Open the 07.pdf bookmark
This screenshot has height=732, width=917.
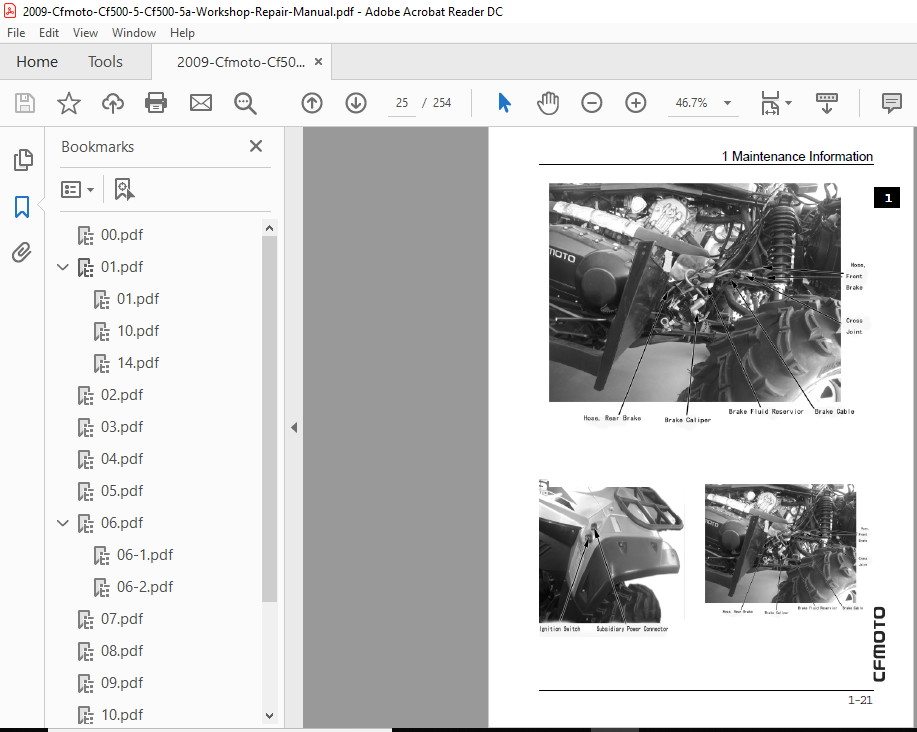[x=122, y=619]
